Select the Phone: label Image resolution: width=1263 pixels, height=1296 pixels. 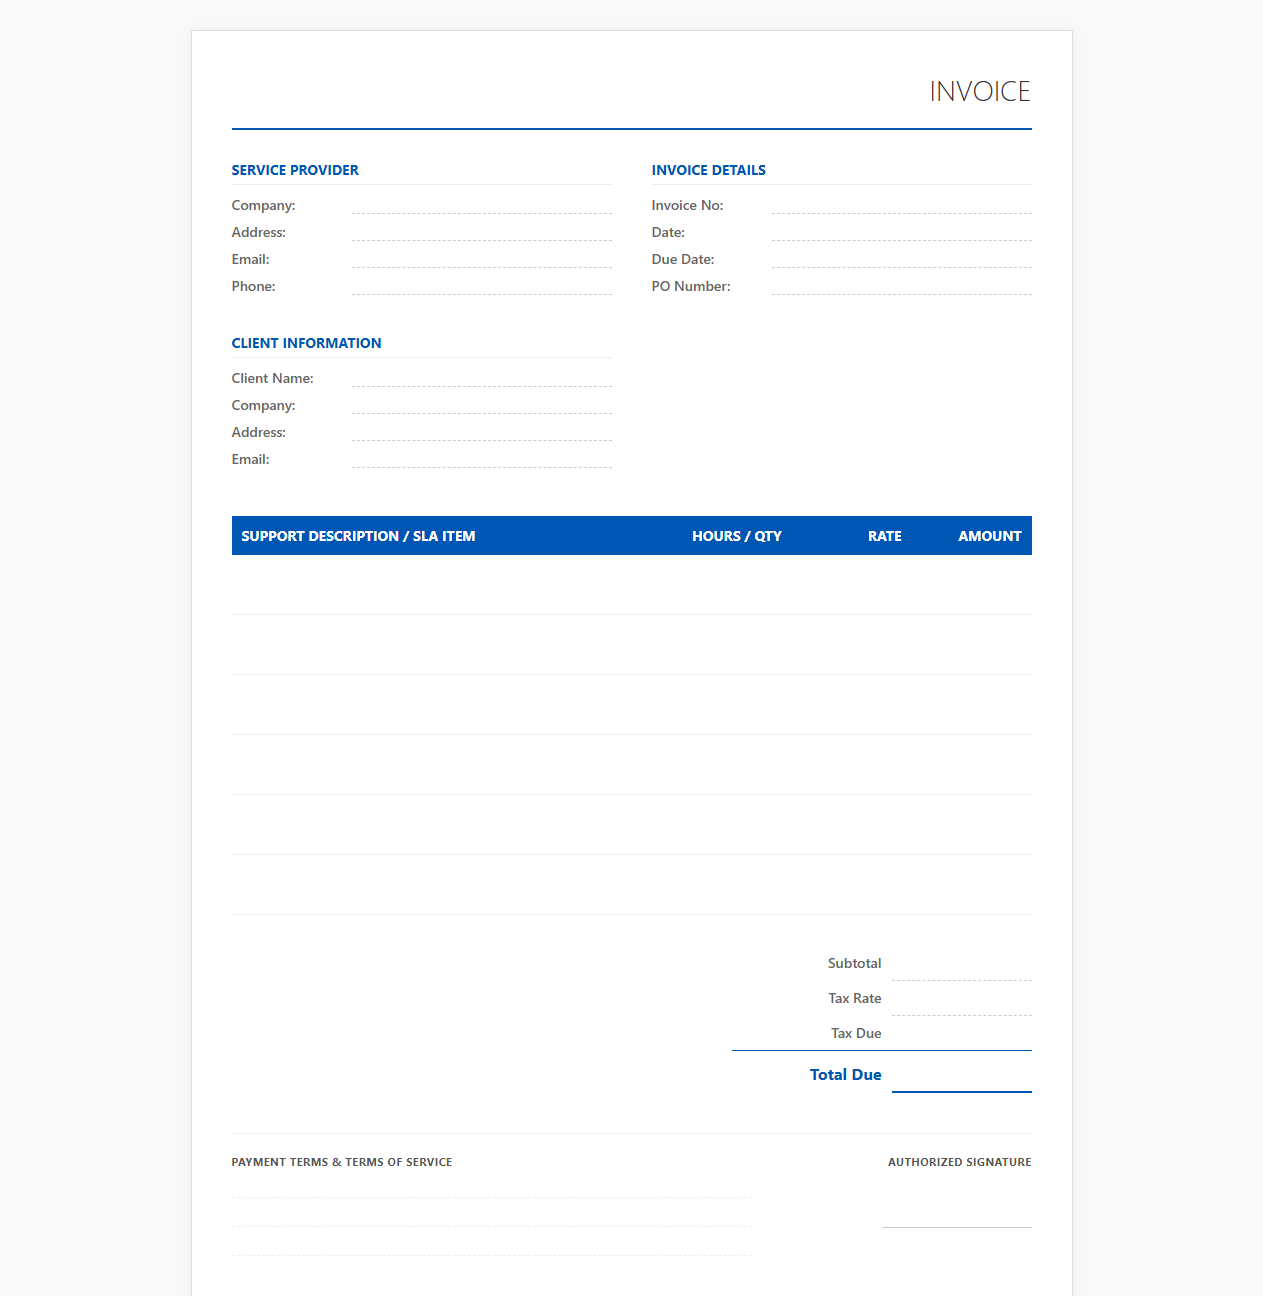254,286
